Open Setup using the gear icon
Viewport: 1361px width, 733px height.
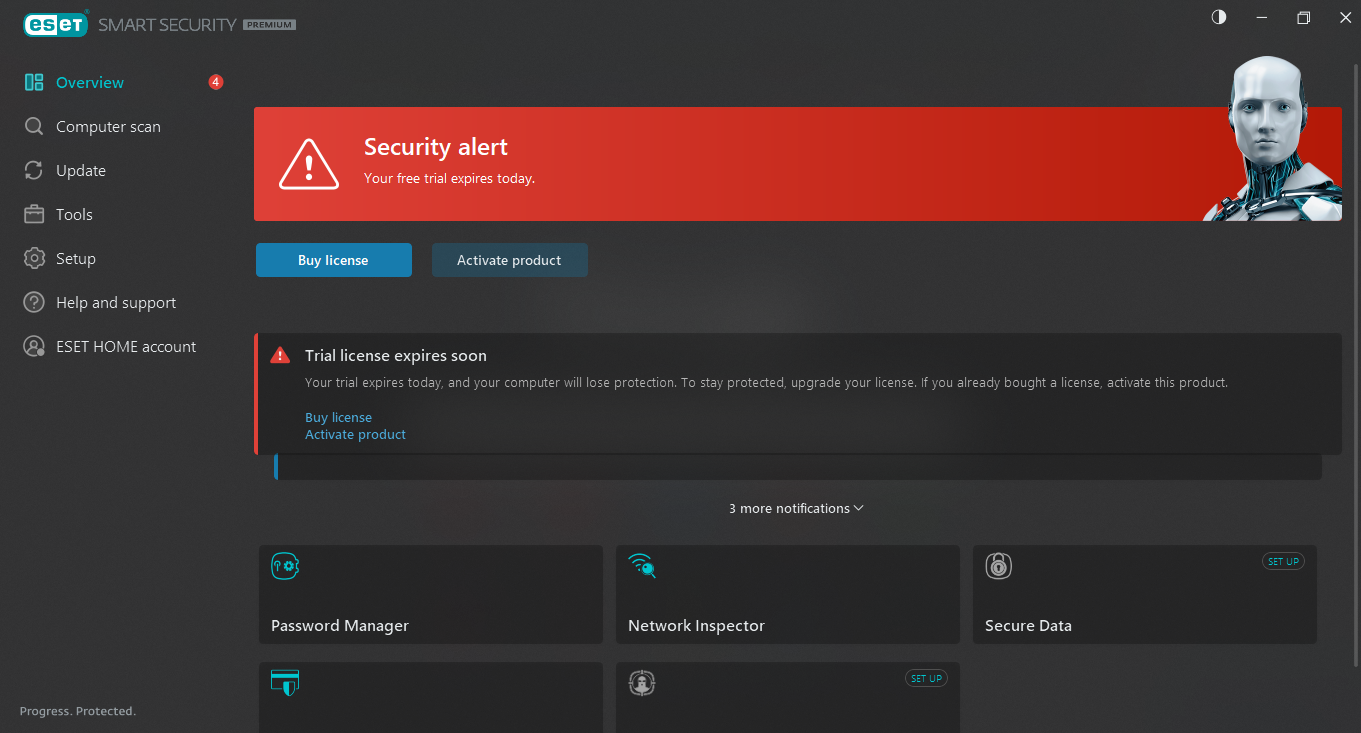point(34,259)
